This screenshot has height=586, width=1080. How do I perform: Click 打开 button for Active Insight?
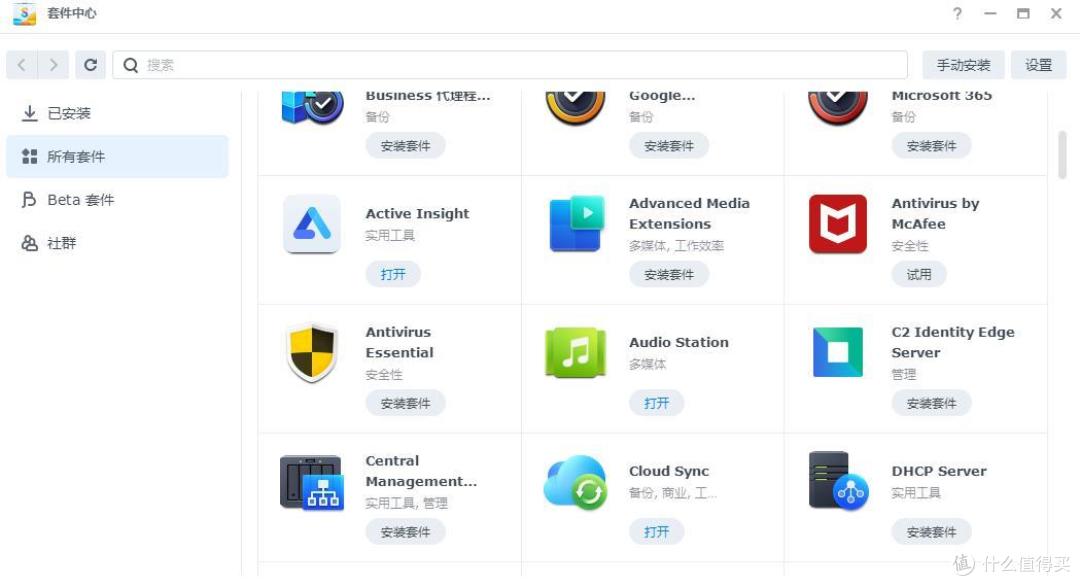[393, 274]
